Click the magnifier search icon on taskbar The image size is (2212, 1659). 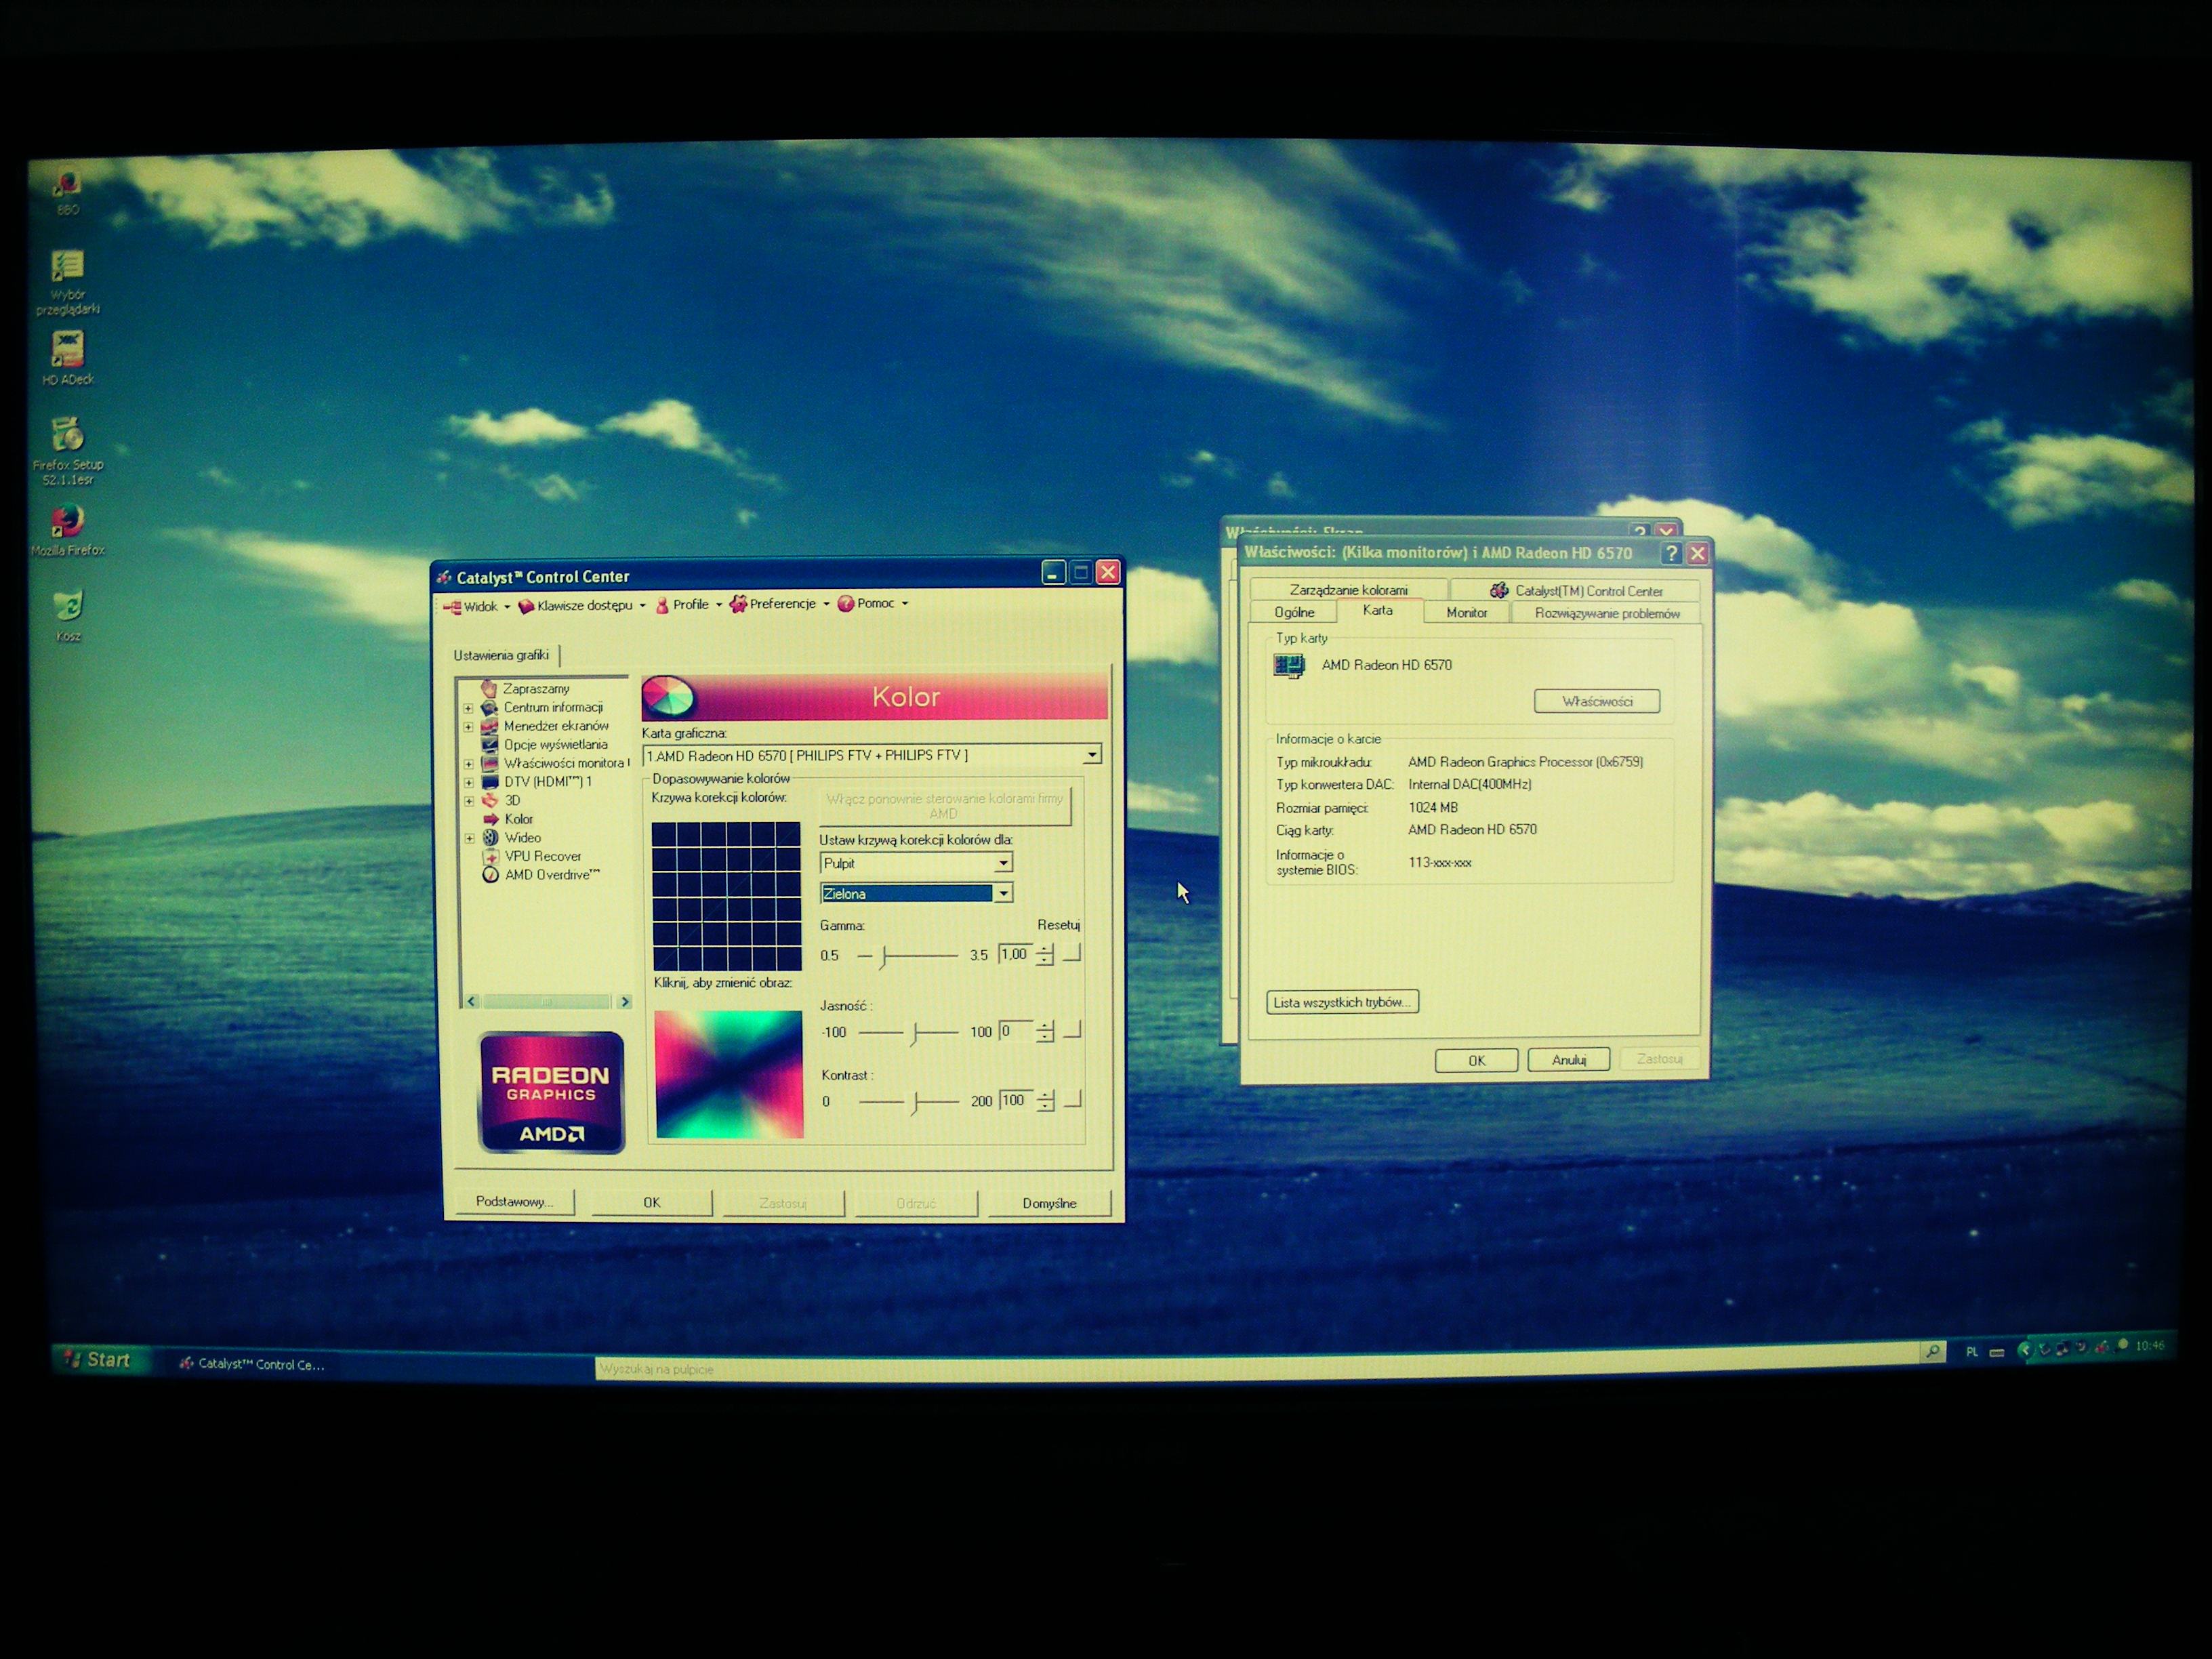[x=1933, y=1352]
